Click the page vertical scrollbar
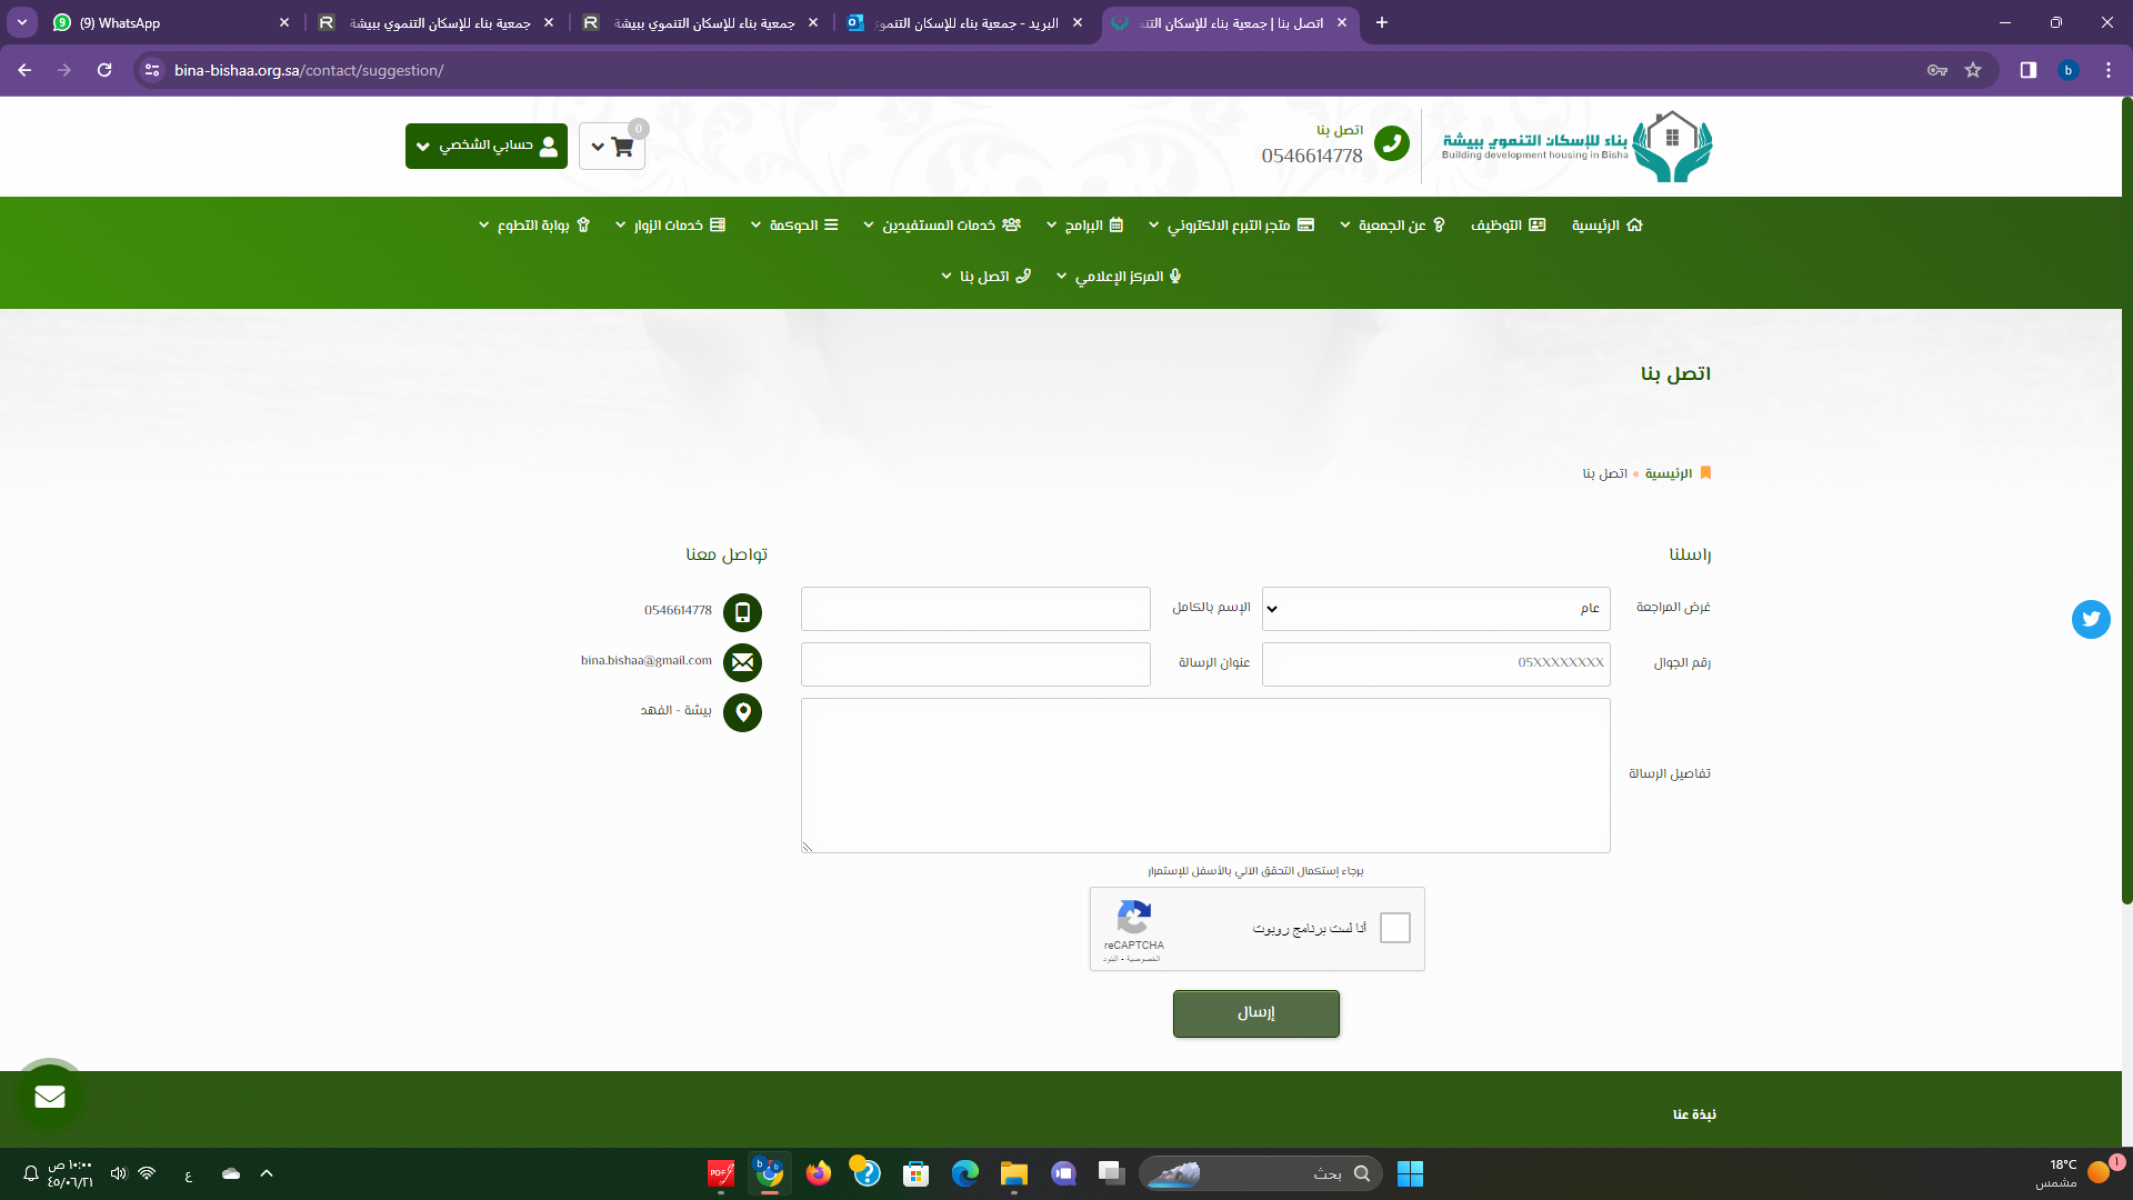Viewport: 2133px width, 1200px height. (x=2126, y=500)
